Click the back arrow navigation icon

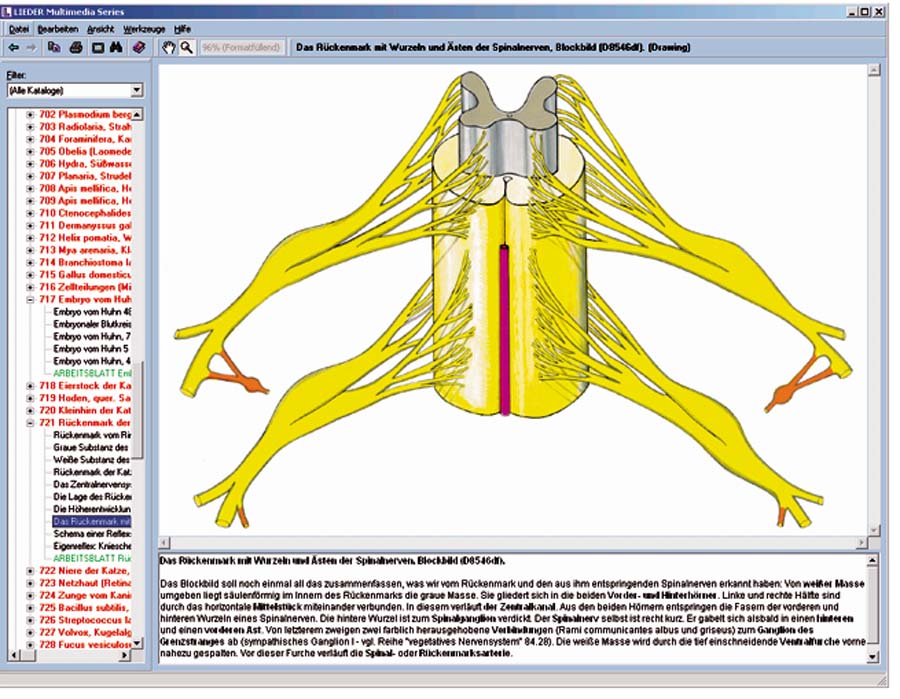point(14,48)
